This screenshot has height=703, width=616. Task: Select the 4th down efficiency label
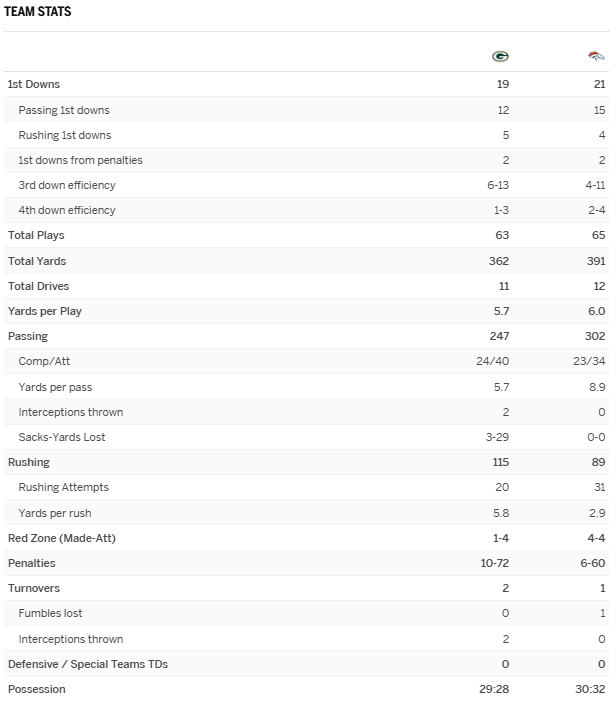point(67,210)
